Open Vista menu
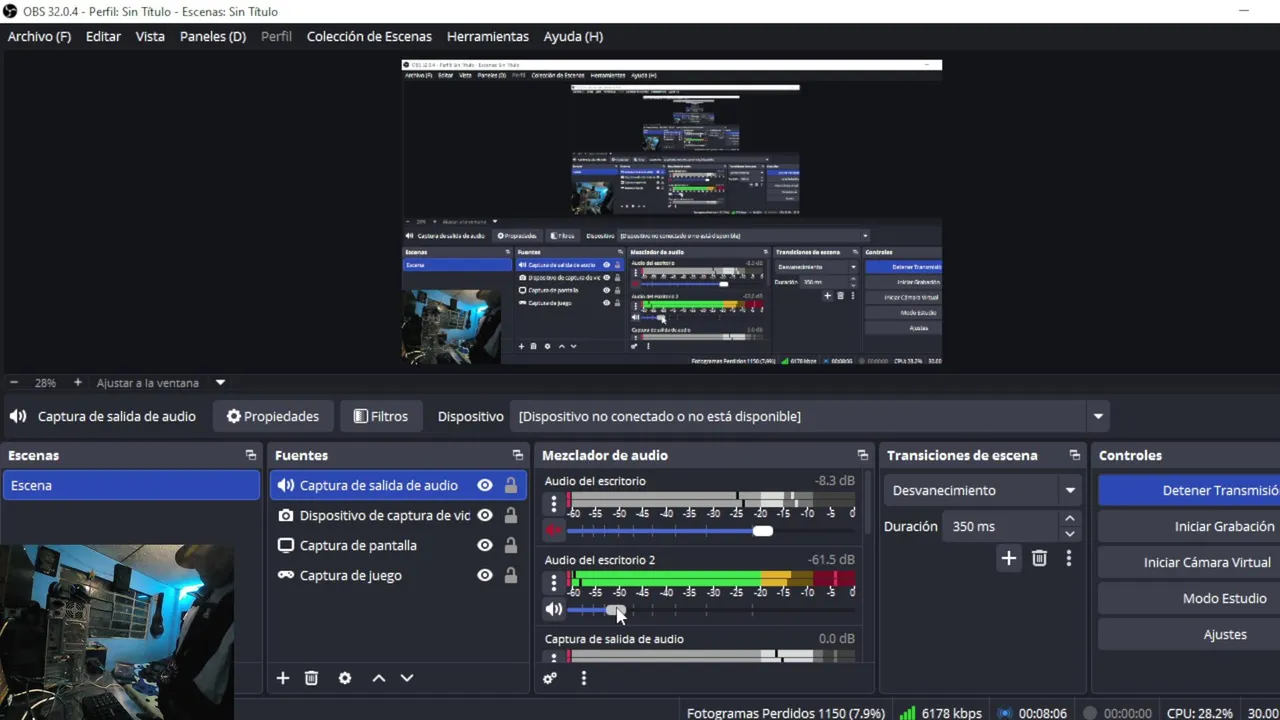Screen dimensions: 1280x720 coord(150,36)
